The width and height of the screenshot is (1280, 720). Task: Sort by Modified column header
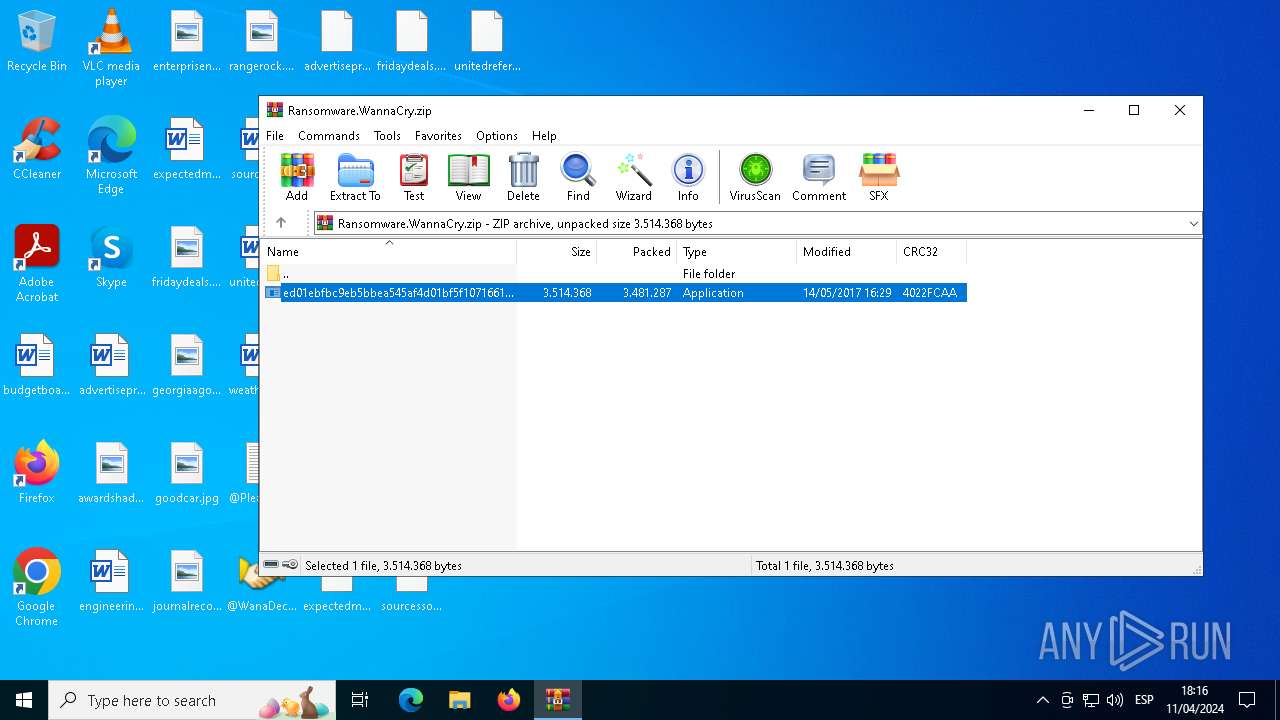click(846, 252)
